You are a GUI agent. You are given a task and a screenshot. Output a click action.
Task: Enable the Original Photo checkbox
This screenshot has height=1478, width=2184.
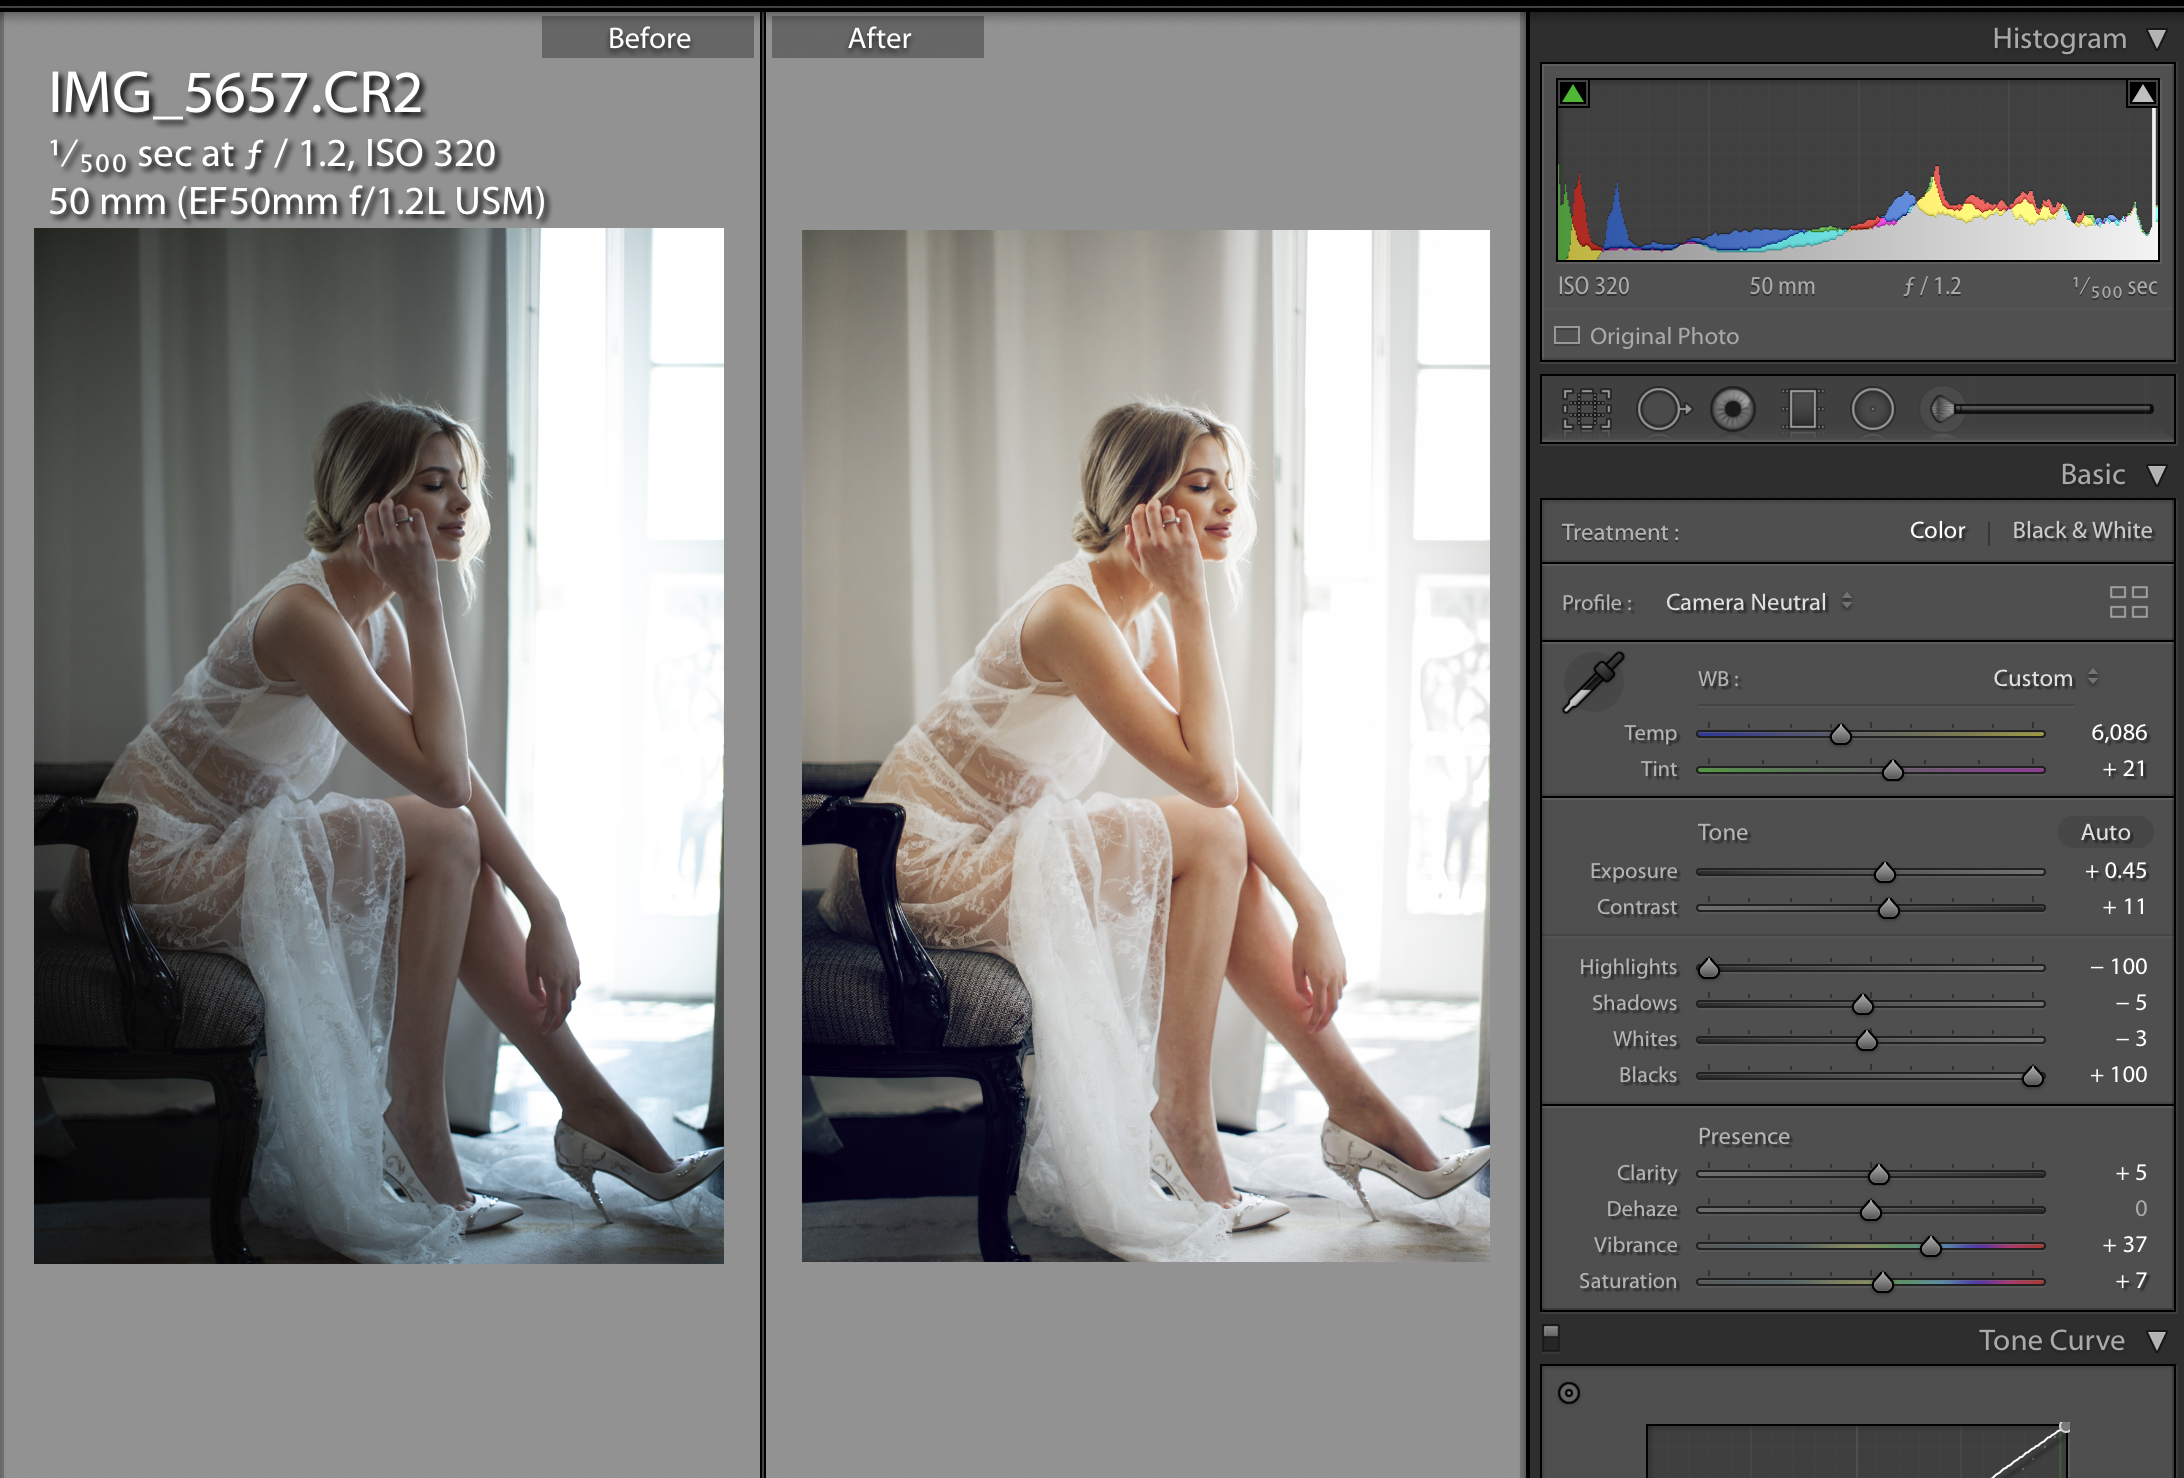coord(1567,335)
